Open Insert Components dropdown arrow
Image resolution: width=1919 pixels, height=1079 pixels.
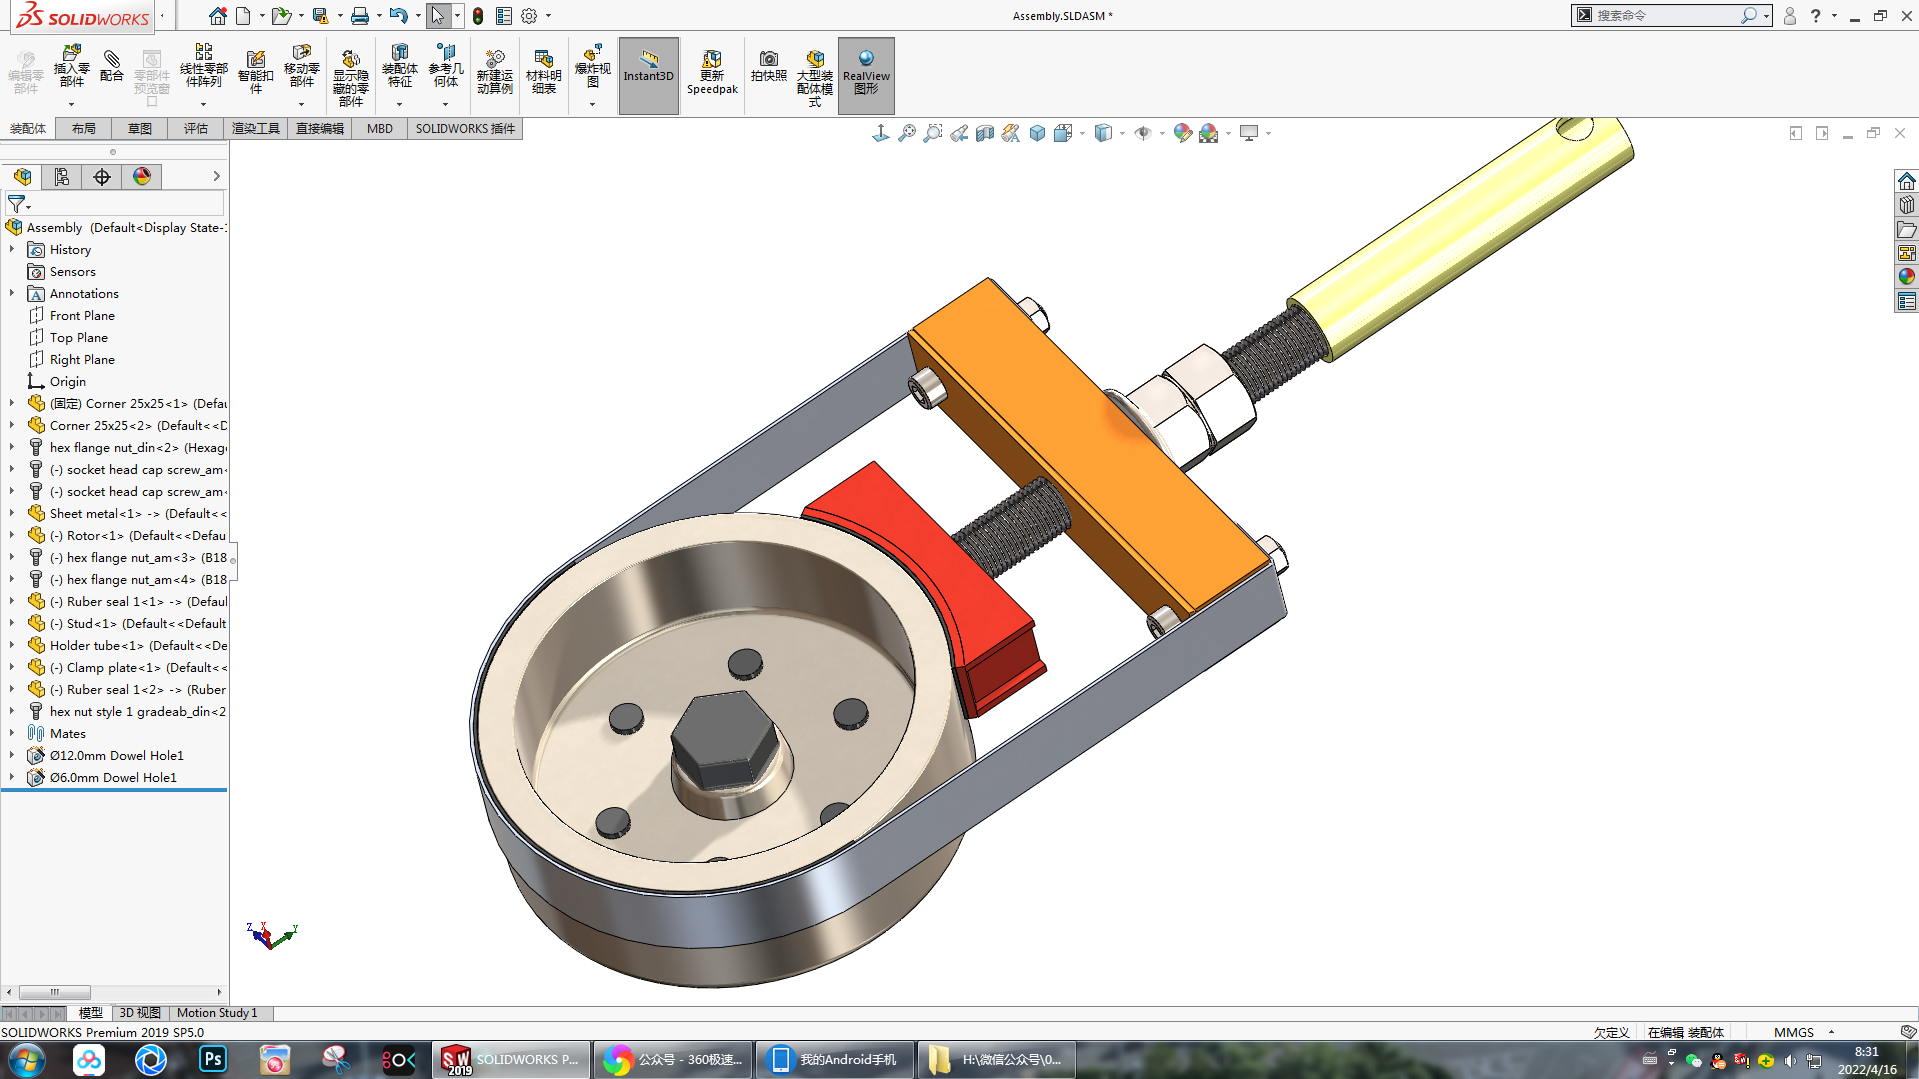tap(71, 104)
